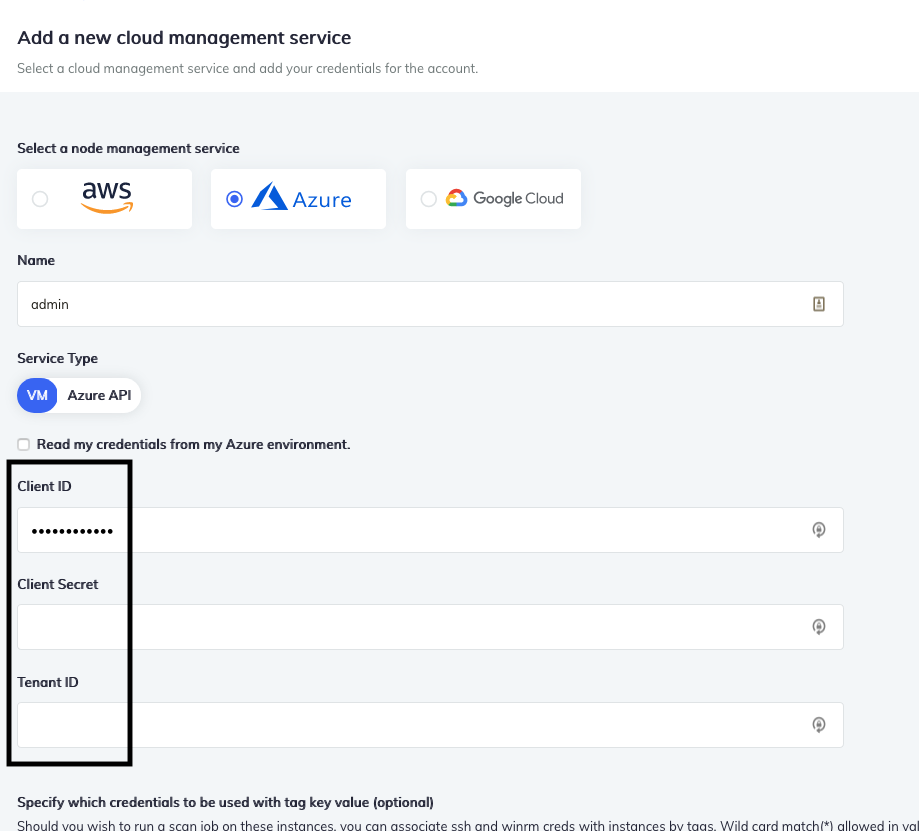919x831 pixels.
Task: Enable the Read my credentials checkbox
Action: click(x=23, y=444)
